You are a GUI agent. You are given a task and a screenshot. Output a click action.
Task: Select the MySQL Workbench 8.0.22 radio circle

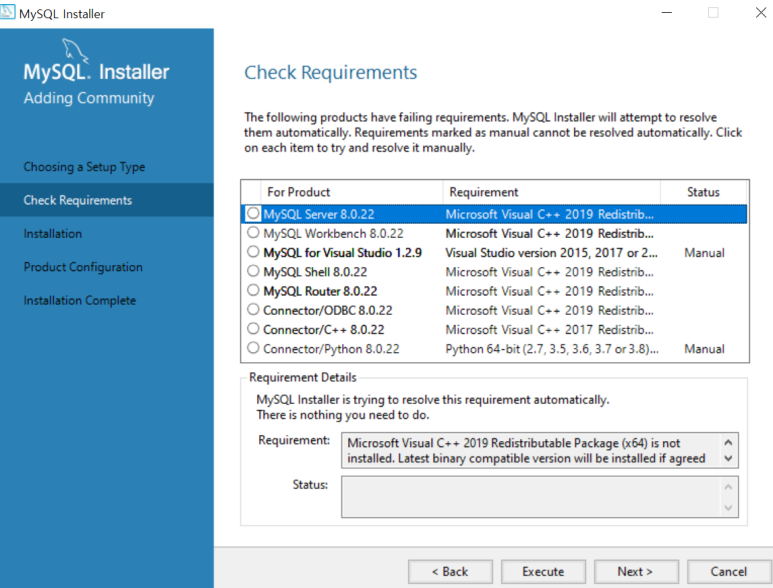[x=253, y=233]
